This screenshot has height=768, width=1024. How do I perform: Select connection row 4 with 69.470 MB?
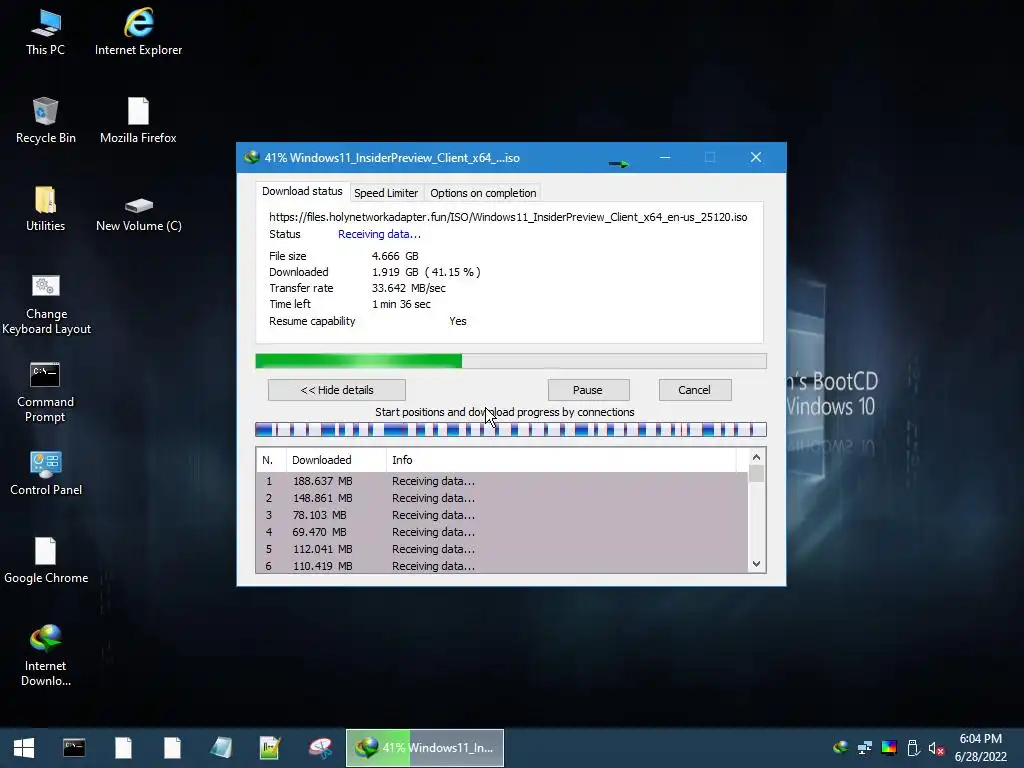[502, 532]
